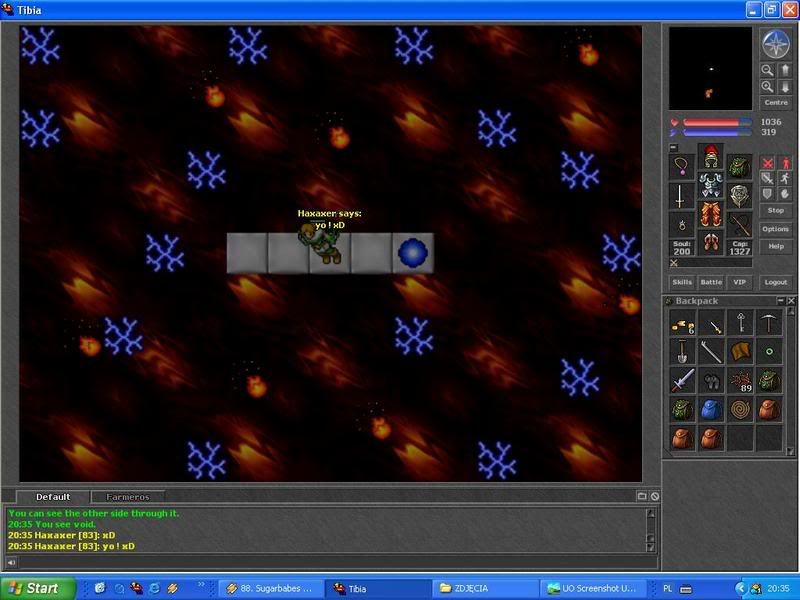Click the Logout button
800x600 pixels.
pyautogui.click(x=776, y=282)
